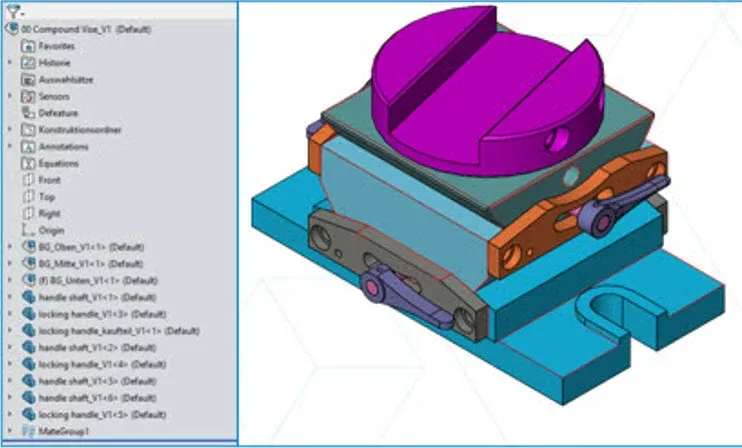Click the filter funnel icon above the tree
742x448 pixels.
(x=11, y=13)
